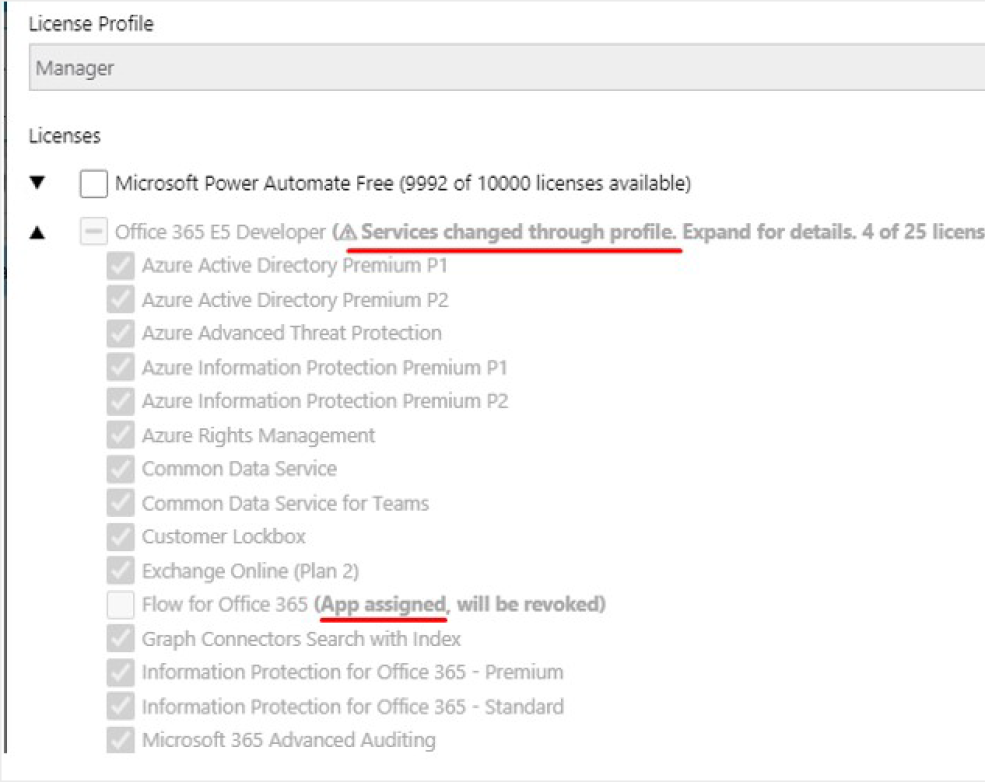Screen dimensions: 985x782
Task: Check the Flow for Office 365 checkbox
Action: [120, 604]
